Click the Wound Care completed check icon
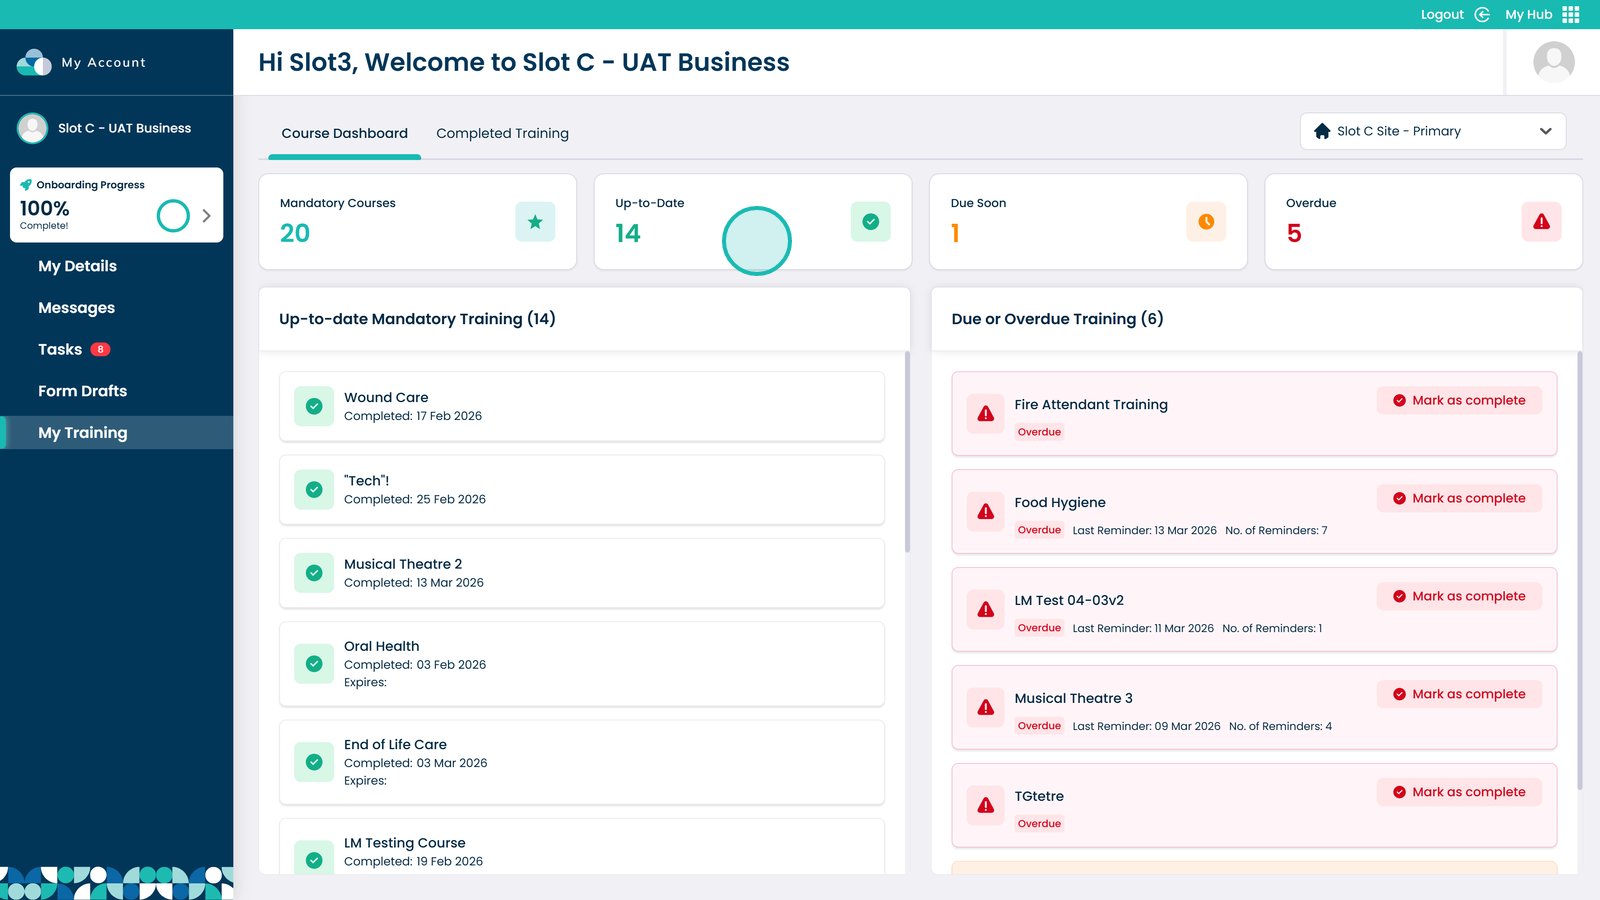 coord(314,407)
